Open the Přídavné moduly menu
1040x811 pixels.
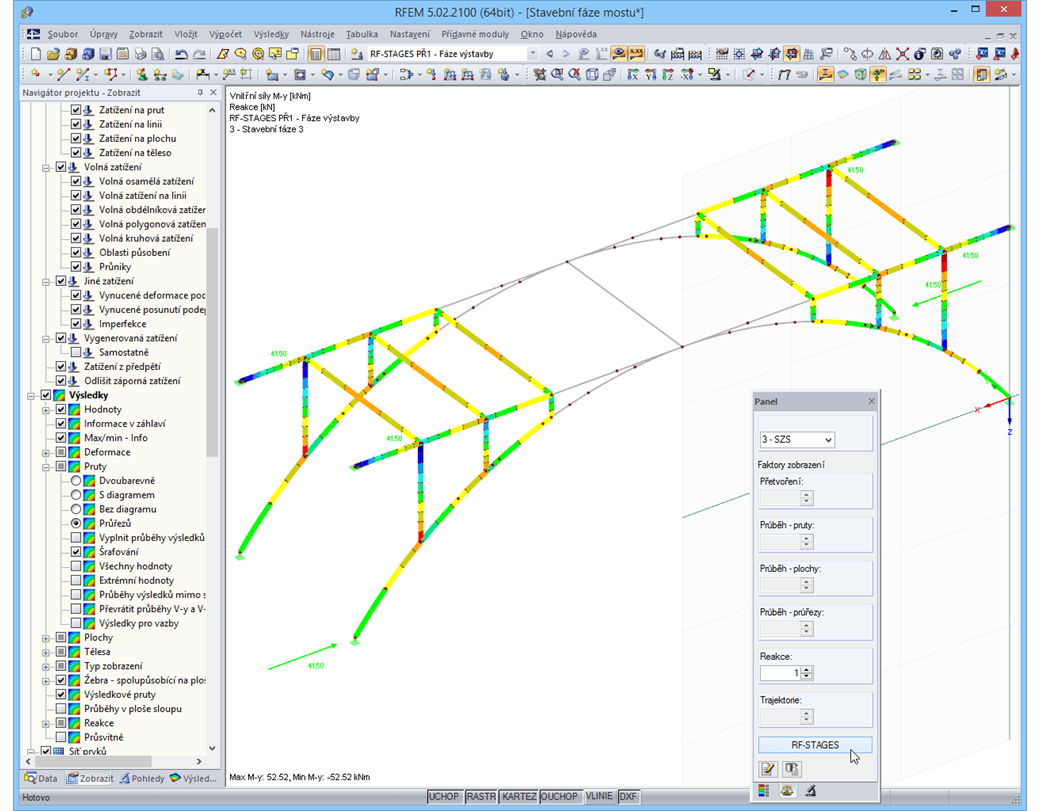click(x=475, y=34)
